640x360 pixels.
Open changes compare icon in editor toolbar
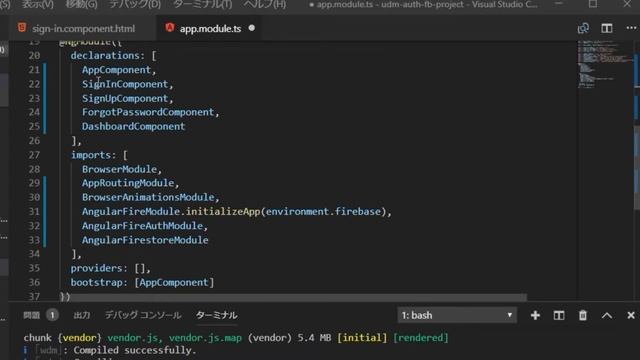(x=583, y=28)
